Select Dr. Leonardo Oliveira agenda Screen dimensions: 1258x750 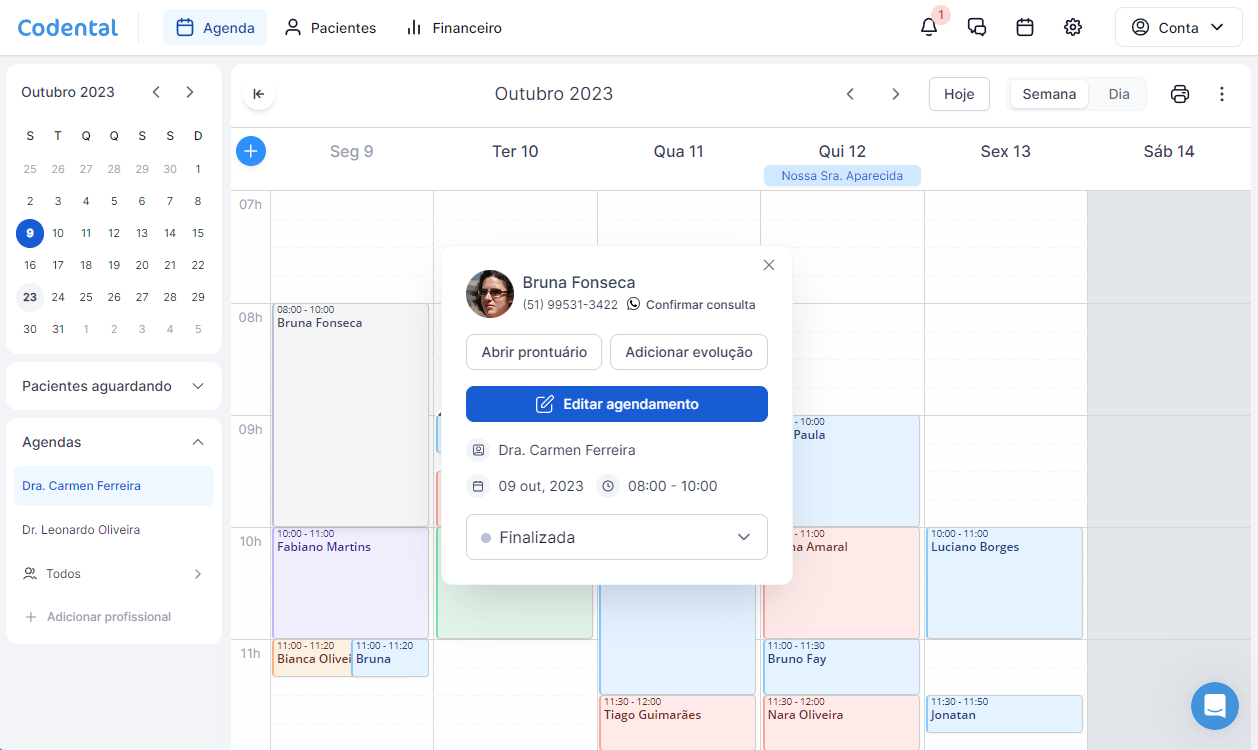[81, 530]
